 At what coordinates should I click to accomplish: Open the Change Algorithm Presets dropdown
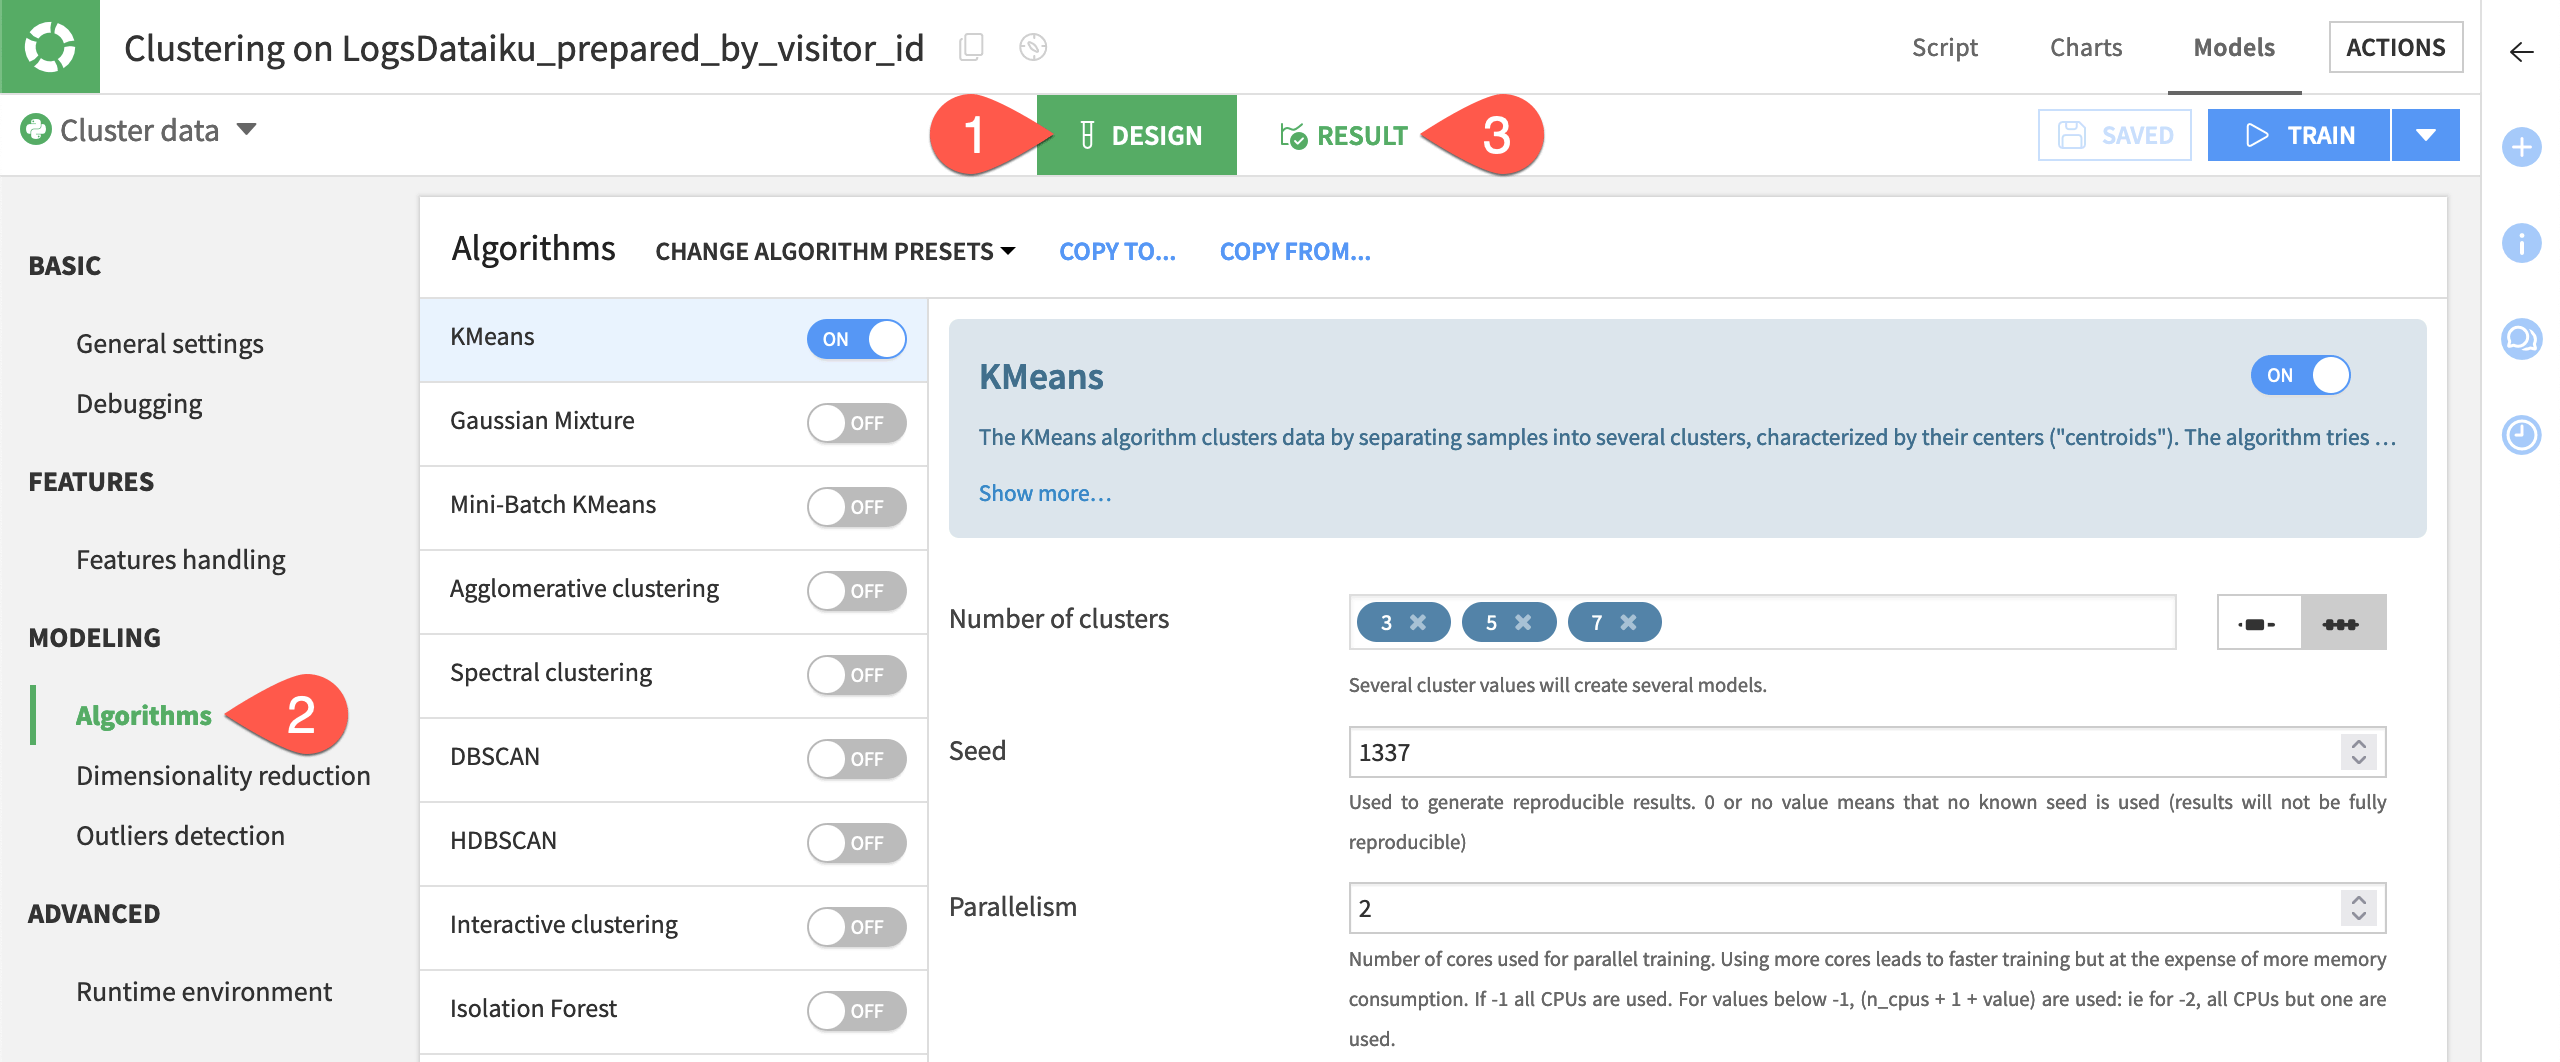click(835, 251)
